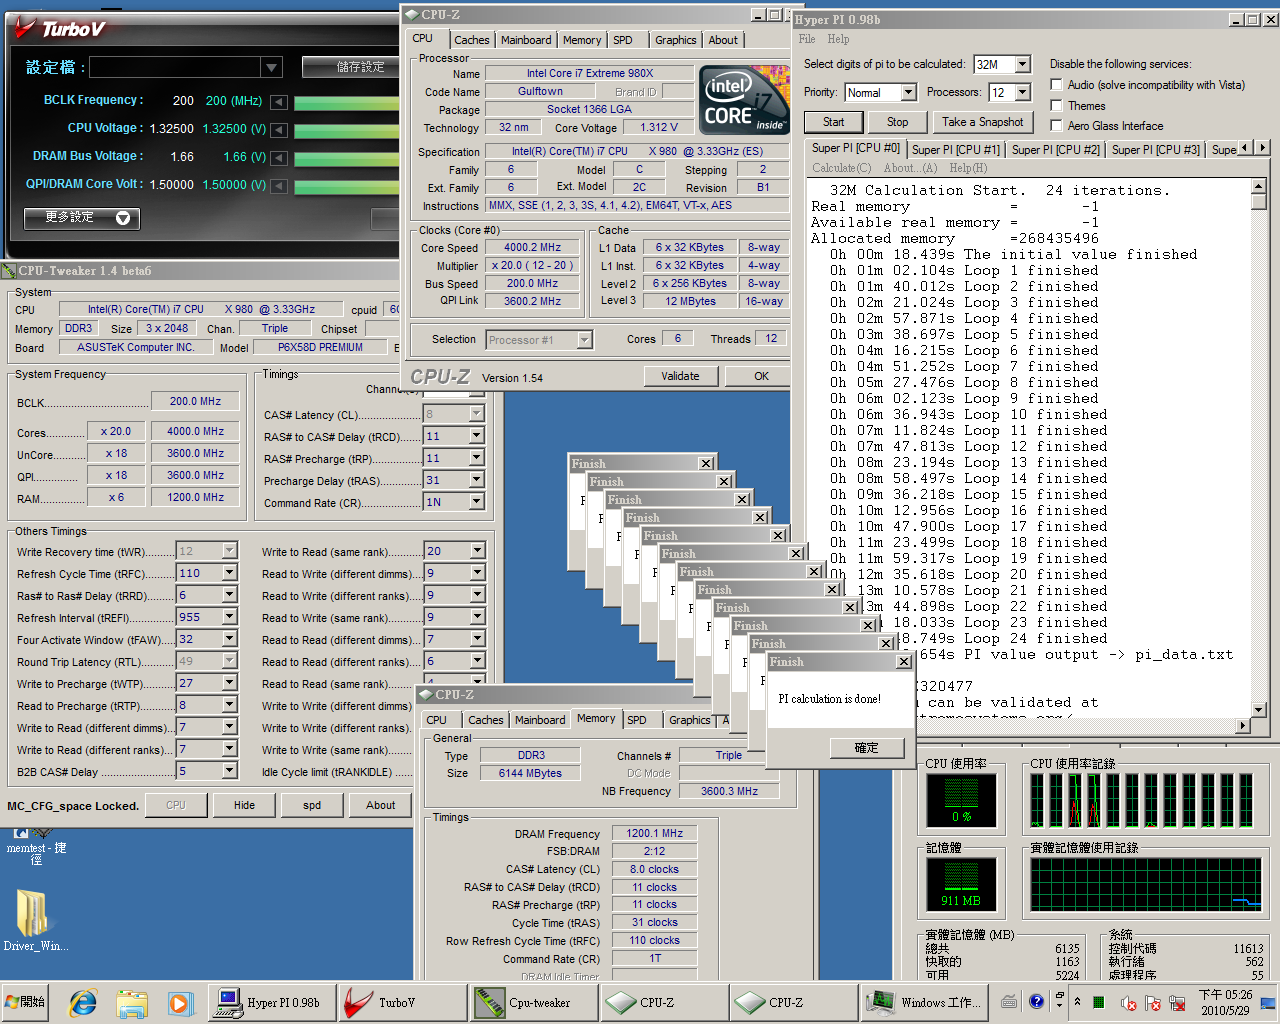The image size is (1280, 1024).
Task: Click Stop button in Hyper PI
Action: (898, 122)
